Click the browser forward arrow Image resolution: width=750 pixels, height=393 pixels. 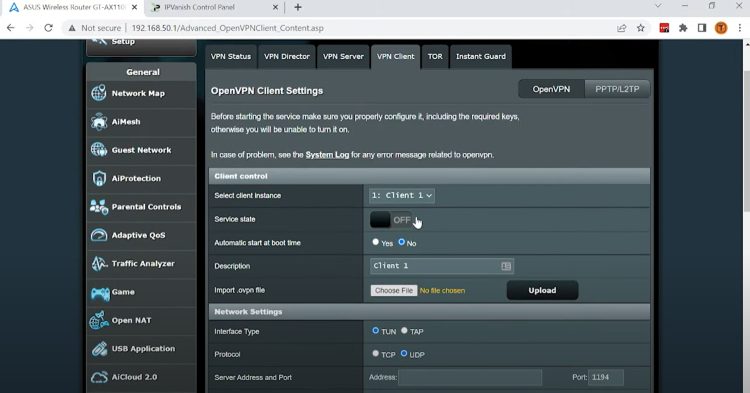tap(30, 28)
